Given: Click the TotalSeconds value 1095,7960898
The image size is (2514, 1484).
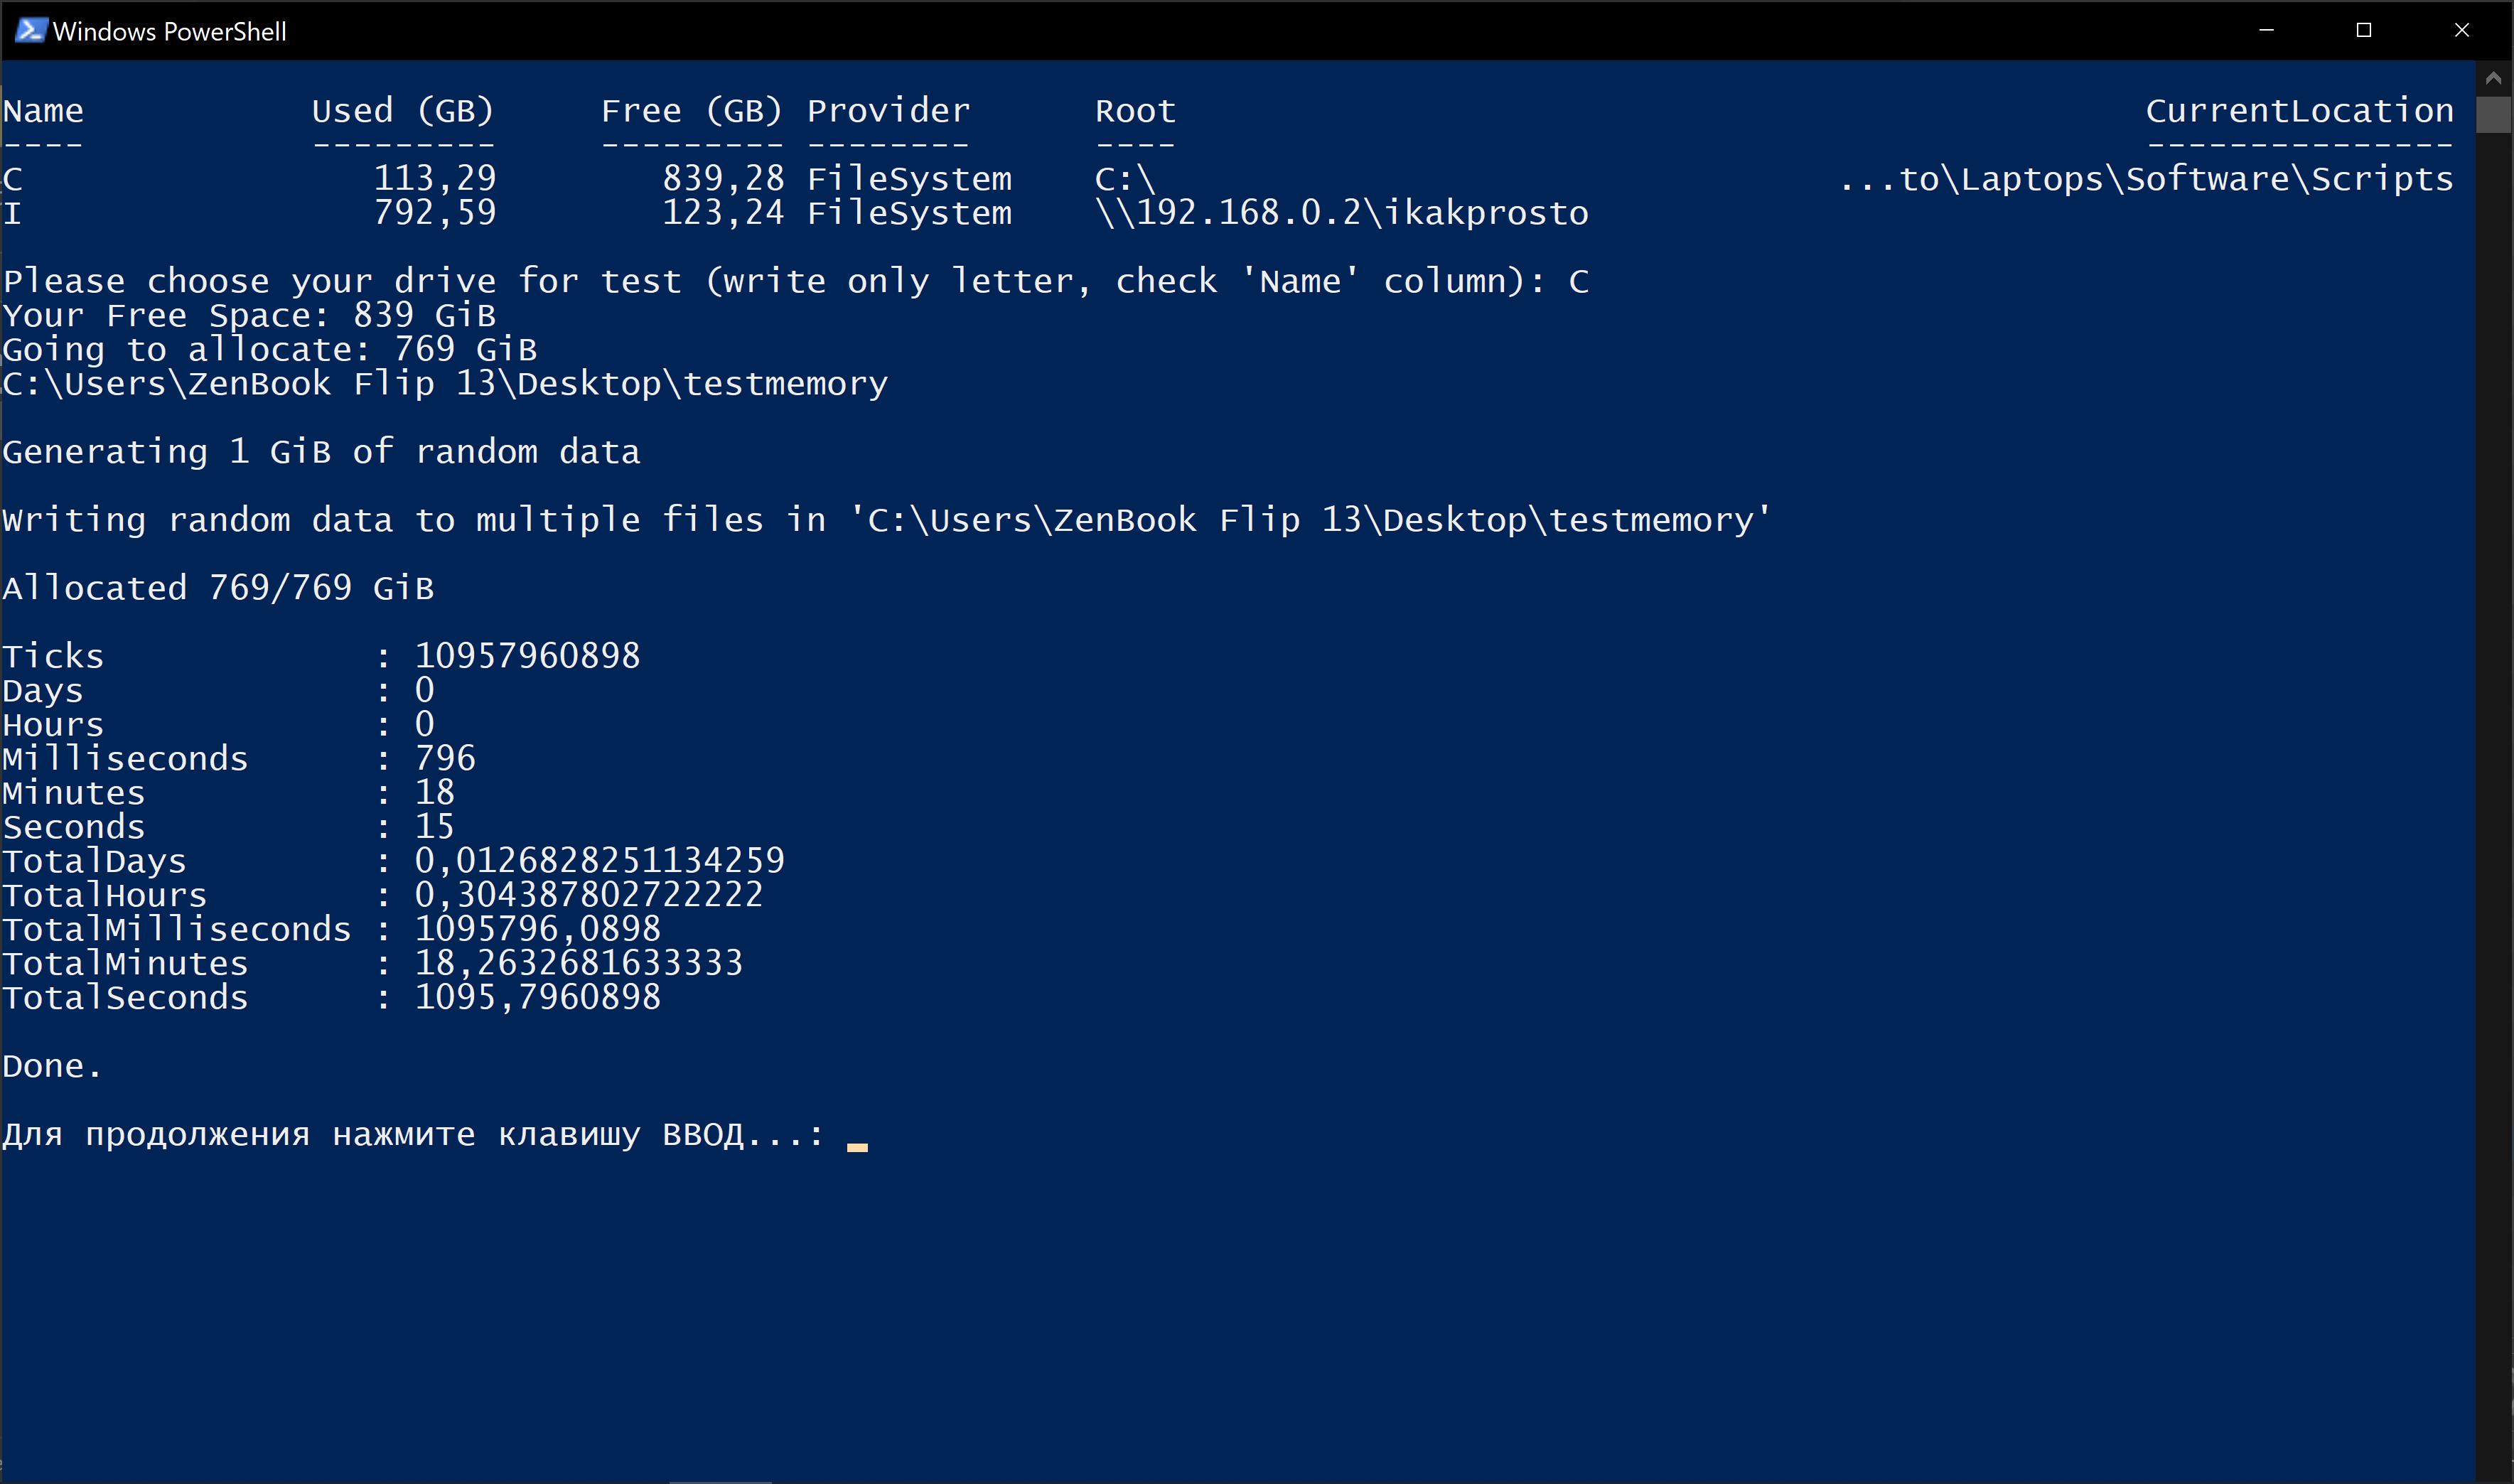Looking at the screenshot, I should tap(538, 997).
